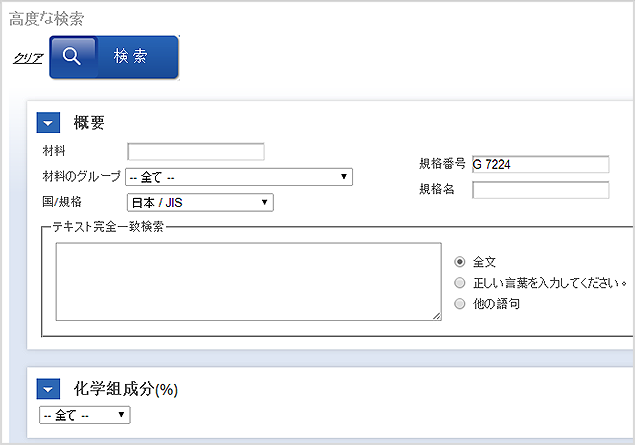Select the 他の語句 radio button
635x445 pixels.
(x=460, y=304)
